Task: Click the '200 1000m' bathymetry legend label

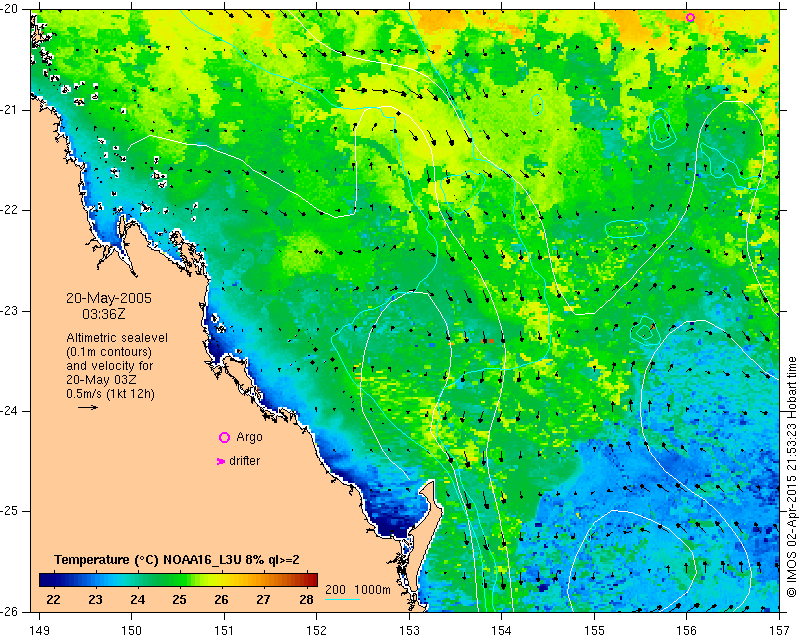Action: [358, 590]
